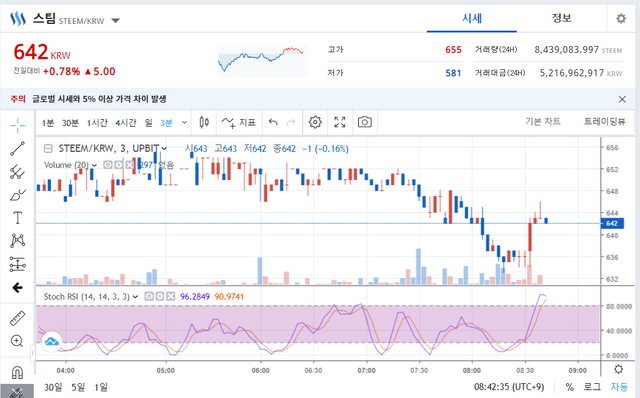
Task: Hide the Stoch RSI indicator with eye icon
Action: click(149, 296)
